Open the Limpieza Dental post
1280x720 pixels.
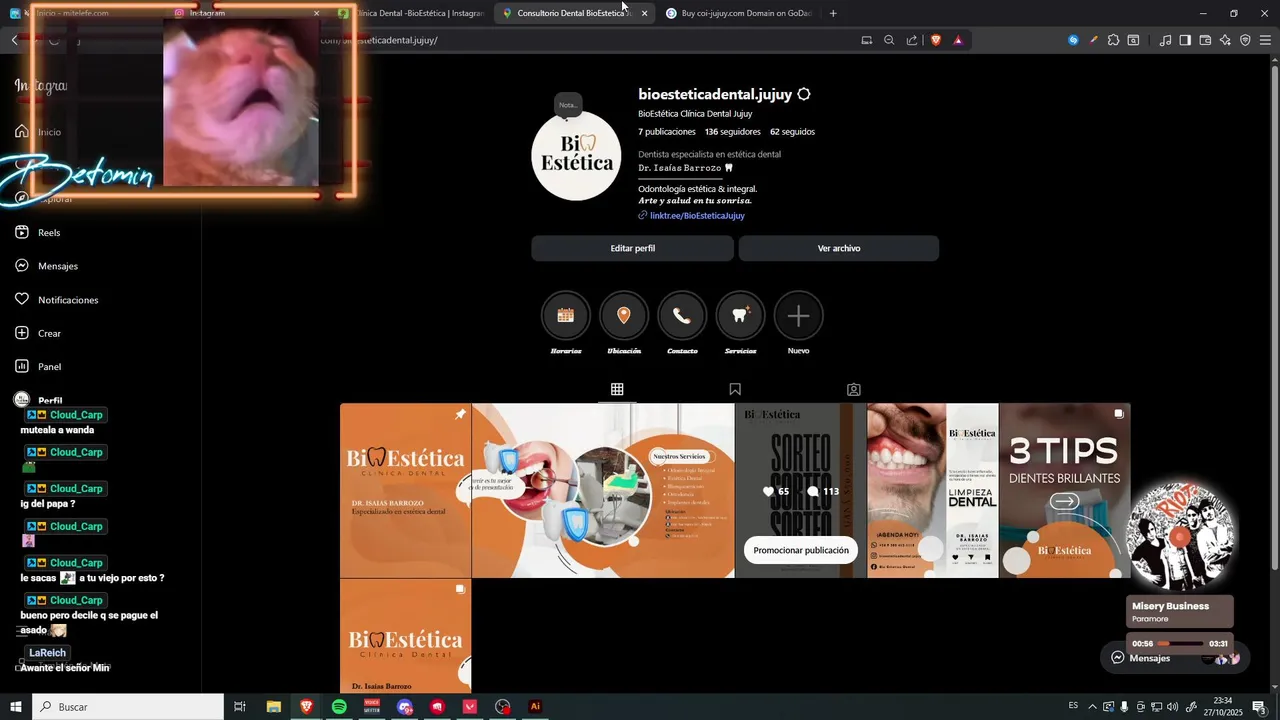(x=932, y=490)
